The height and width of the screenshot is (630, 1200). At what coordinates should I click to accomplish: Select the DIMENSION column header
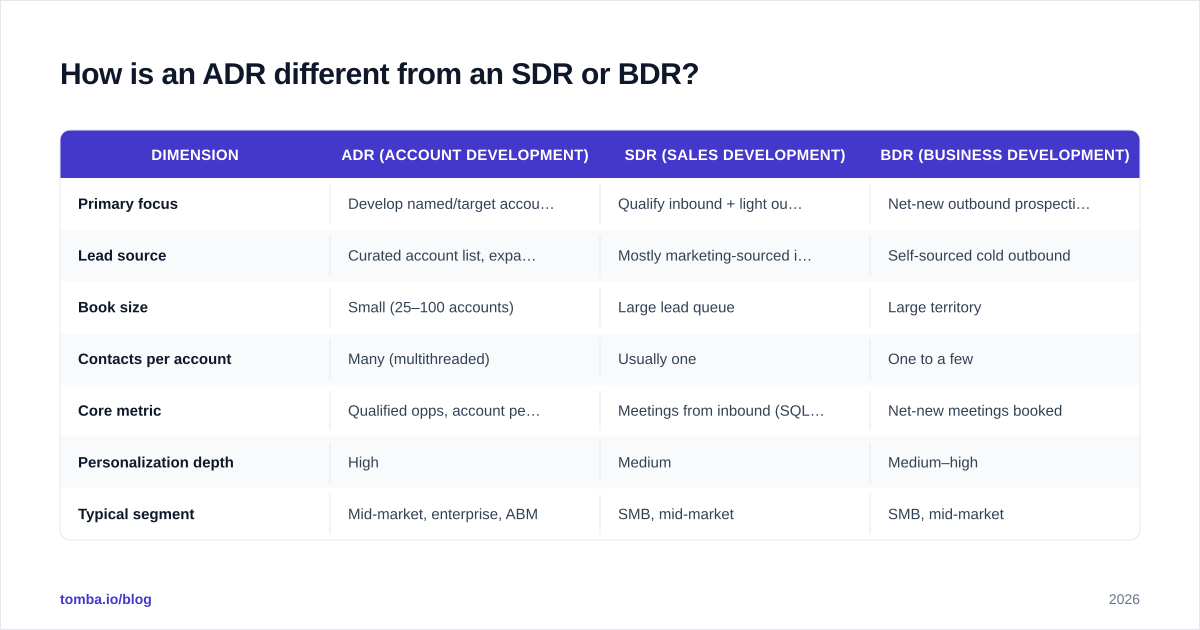(195, 155)
